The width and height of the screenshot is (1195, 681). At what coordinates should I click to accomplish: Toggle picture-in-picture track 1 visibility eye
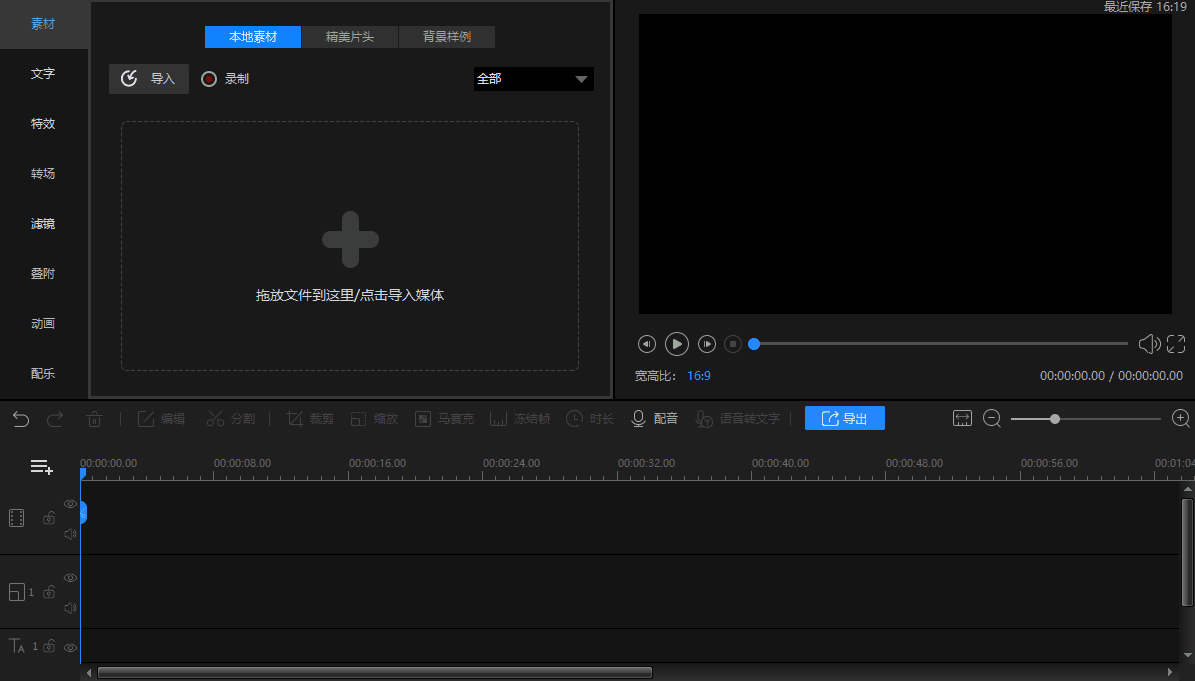(70, 578)
